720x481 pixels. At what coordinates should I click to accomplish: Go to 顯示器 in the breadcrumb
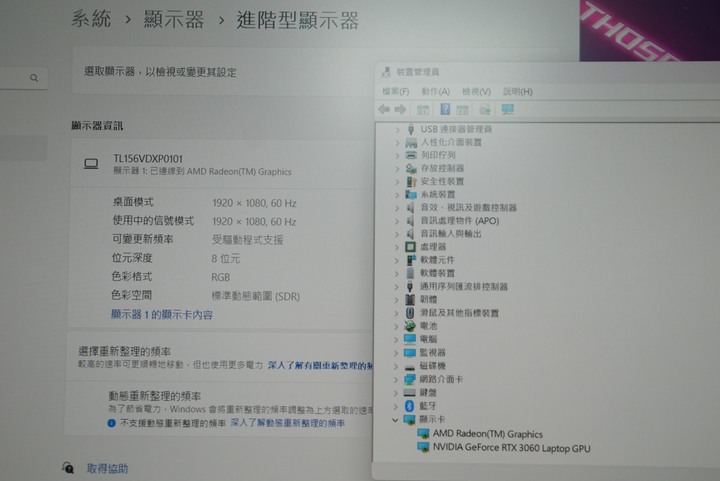pyautogui.click(x=174, y=20)
